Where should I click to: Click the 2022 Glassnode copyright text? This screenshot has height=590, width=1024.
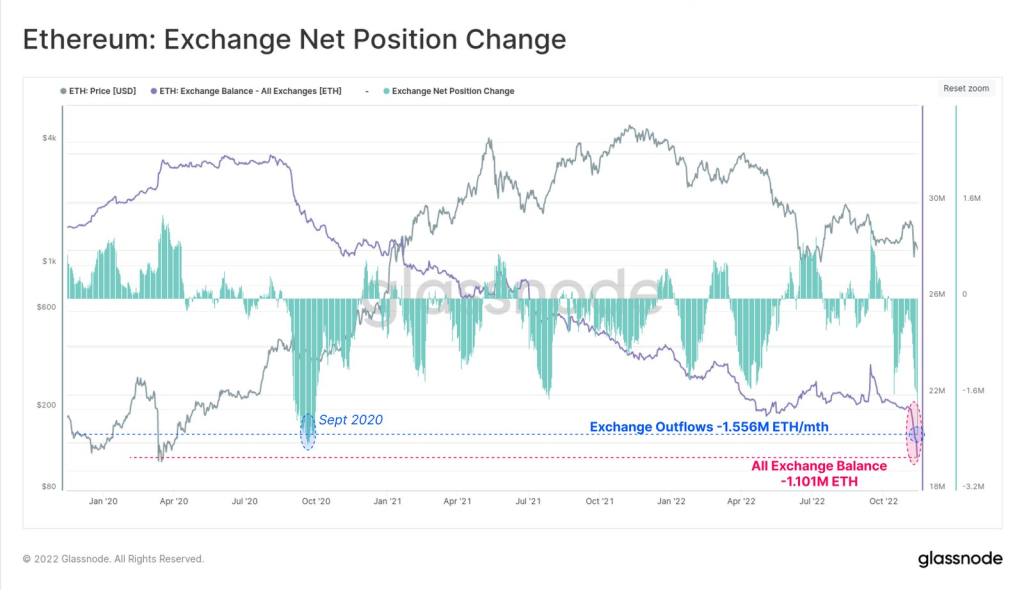click(x=114, y=559)
